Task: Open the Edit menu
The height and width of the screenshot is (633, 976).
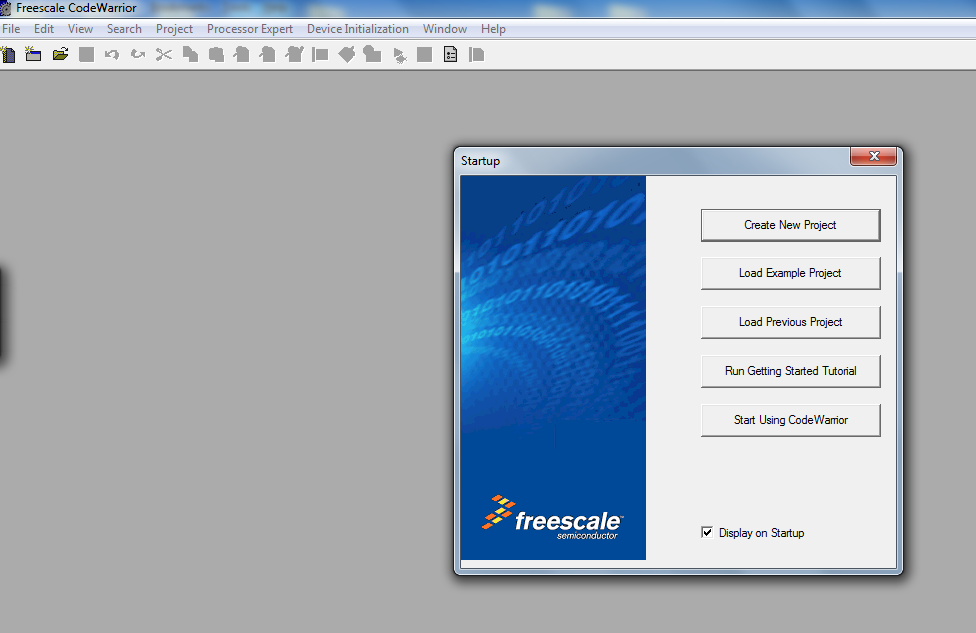Action: (x=44, y=29)
